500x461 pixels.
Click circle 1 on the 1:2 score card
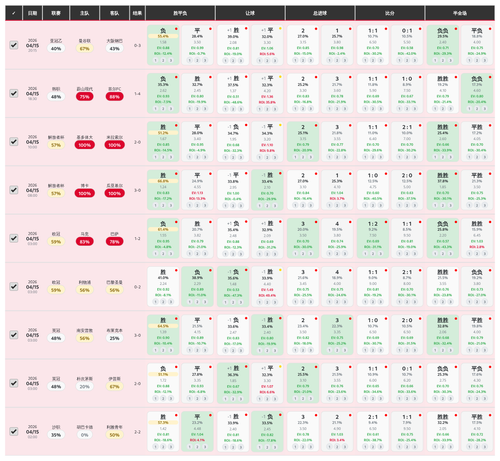pos(365,254)
